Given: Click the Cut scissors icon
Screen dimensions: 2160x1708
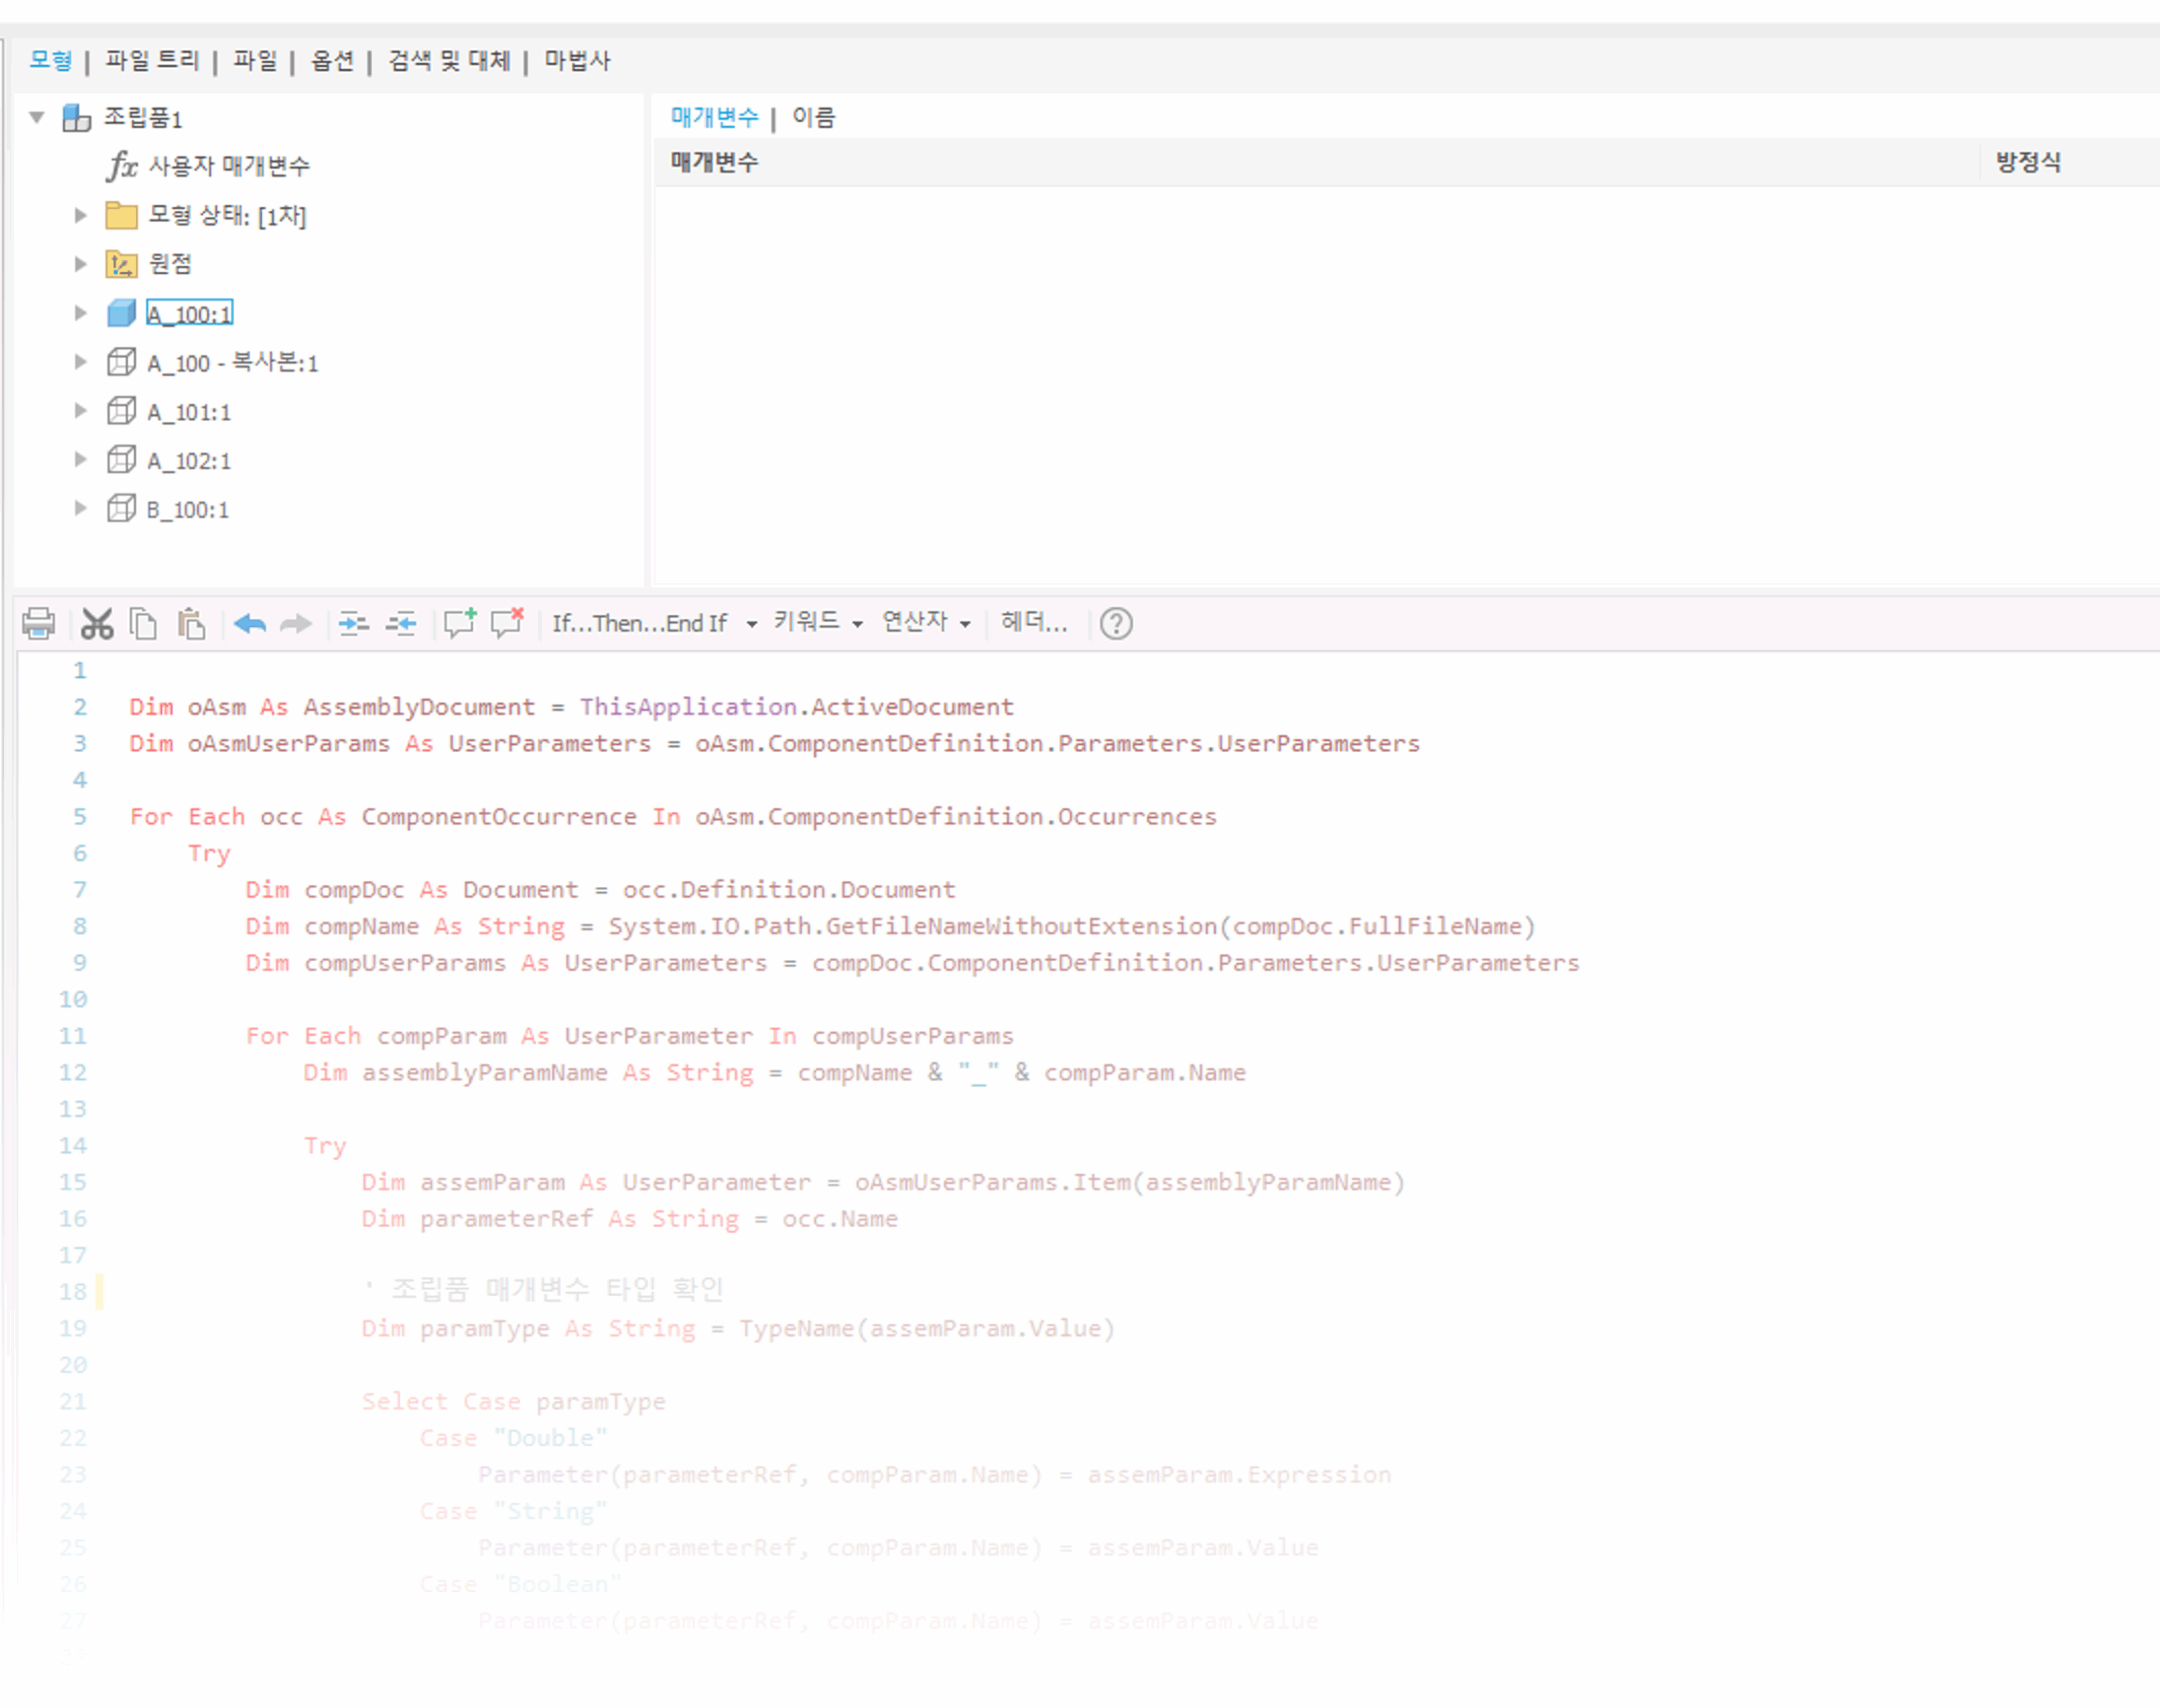Looking at the screenshot, I should click(97, 623).
